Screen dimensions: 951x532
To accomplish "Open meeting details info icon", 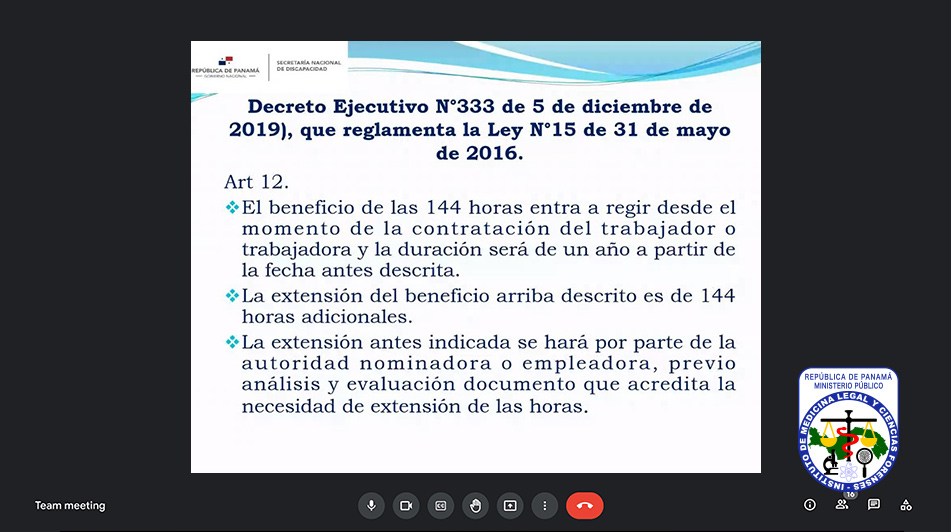I will tap(810, 505).
